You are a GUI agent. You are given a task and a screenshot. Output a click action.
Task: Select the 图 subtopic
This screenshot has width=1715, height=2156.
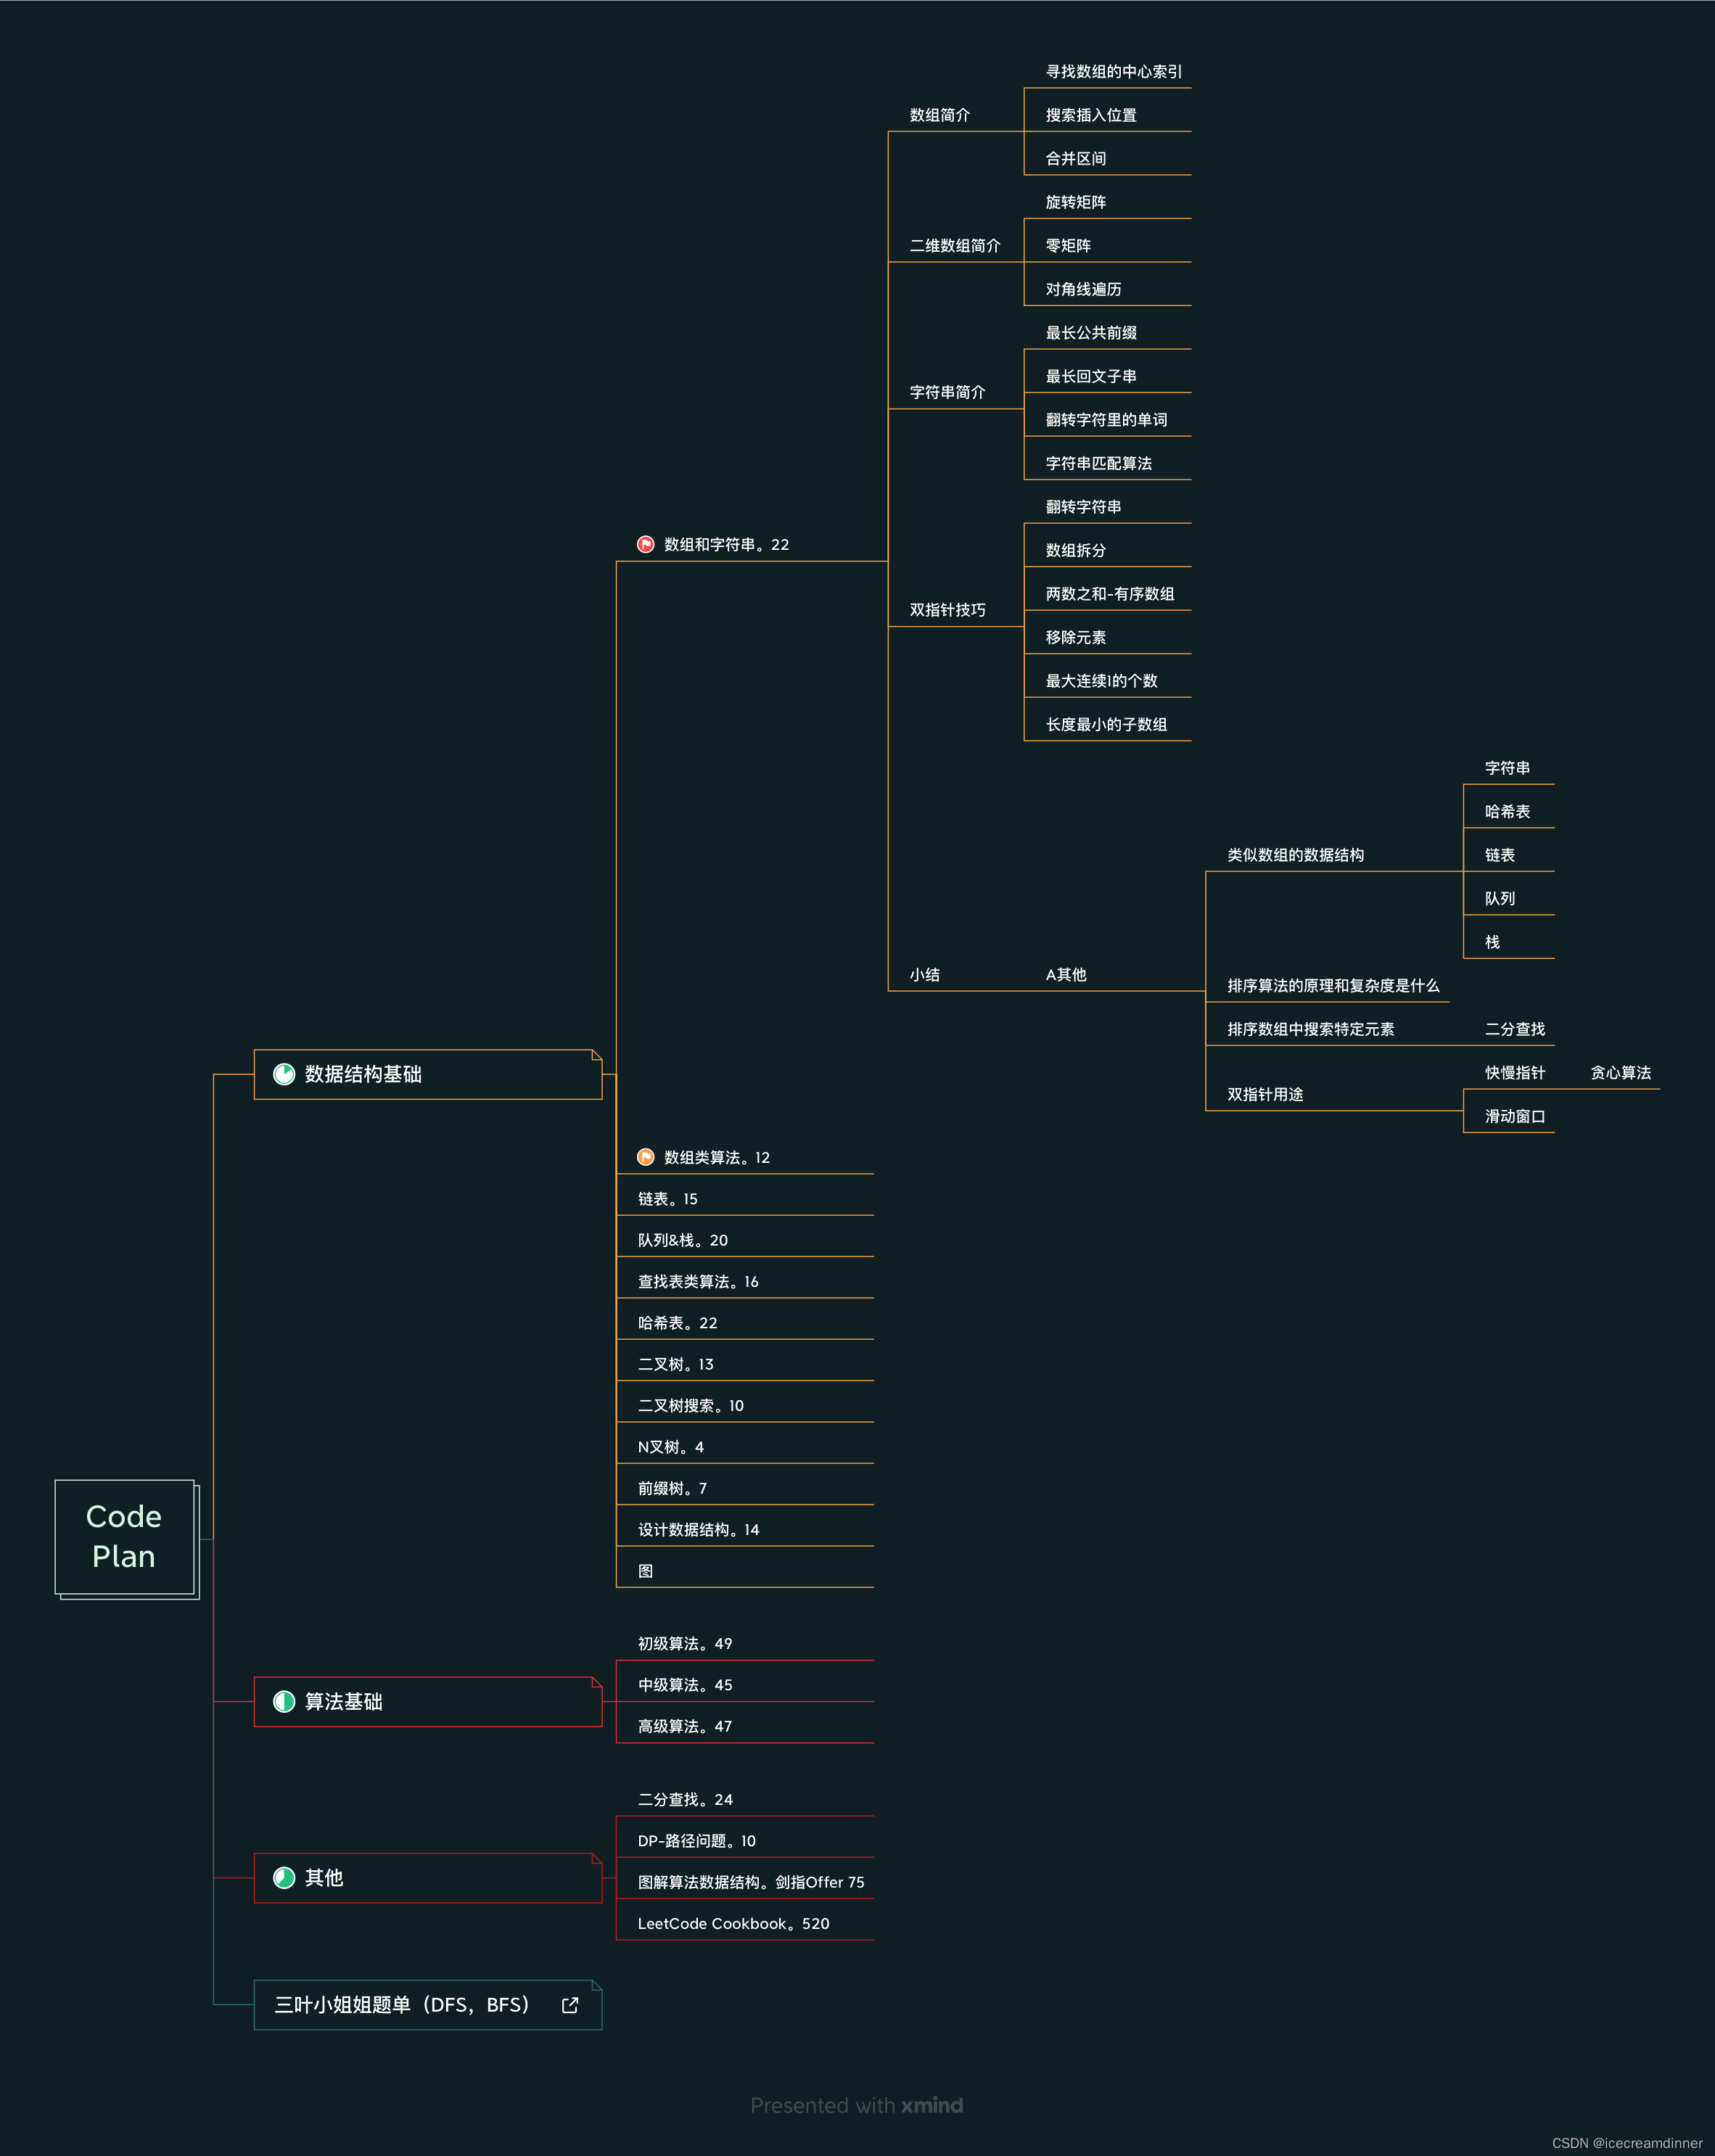(646, 1570)
